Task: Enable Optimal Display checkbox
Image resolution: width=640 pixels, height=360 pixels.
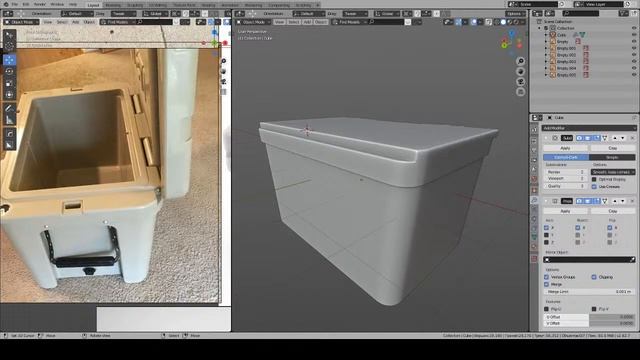Action: point(594,179)
